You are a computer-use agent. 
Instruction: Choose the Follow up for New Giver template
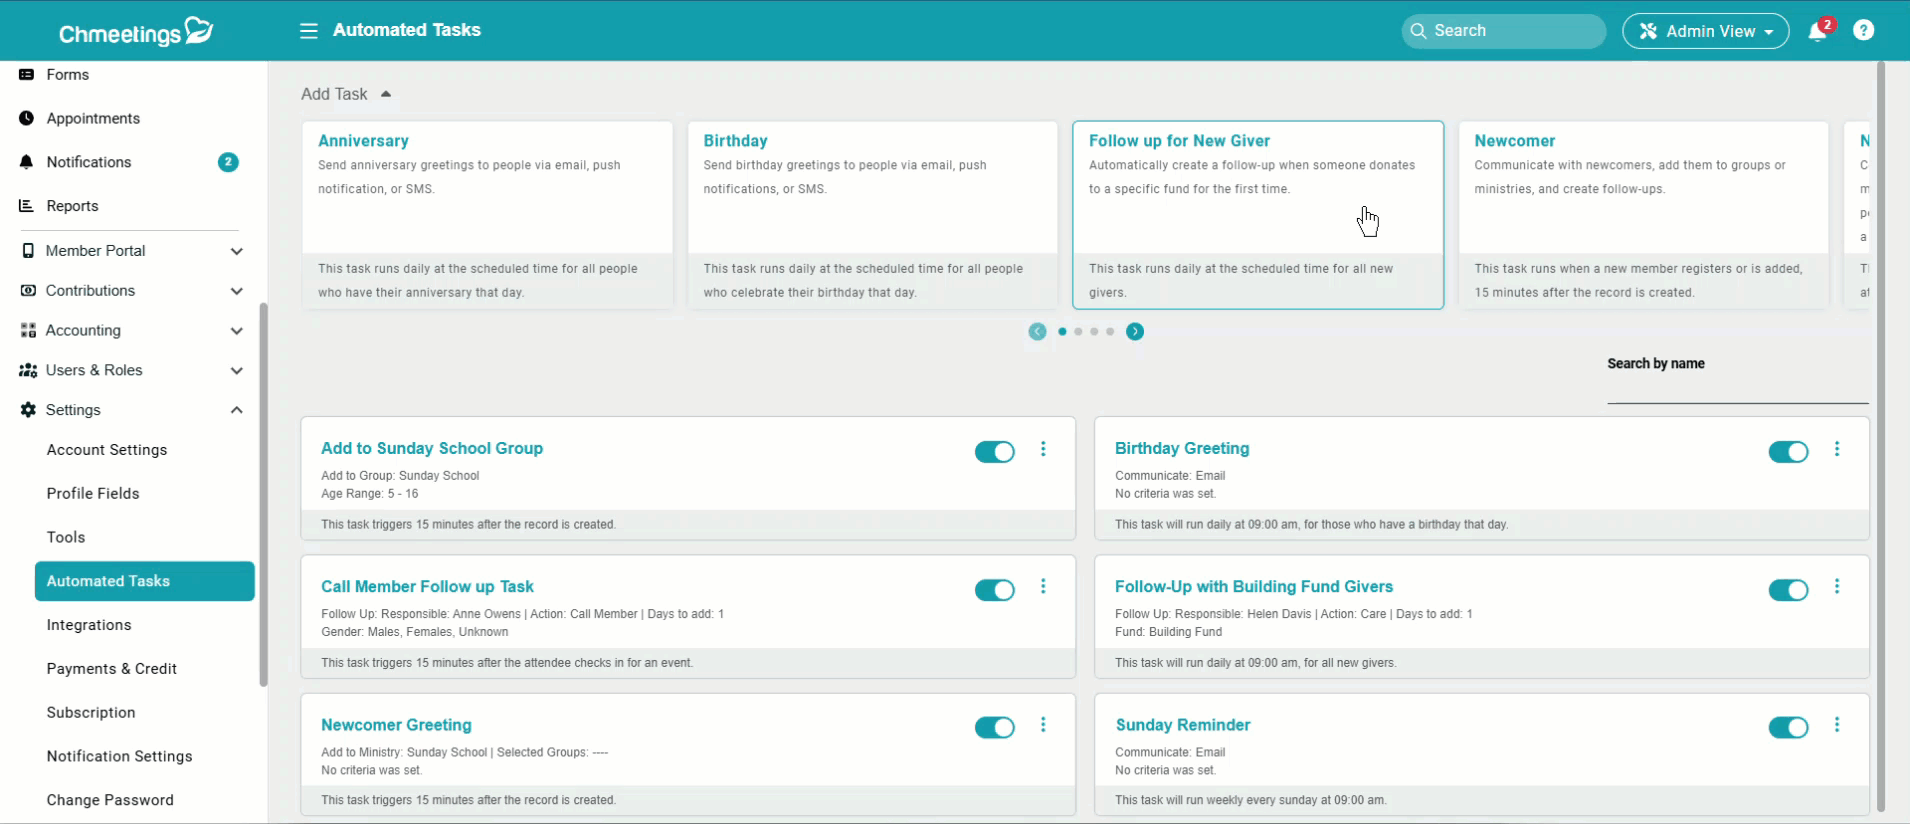(1257, 214)
